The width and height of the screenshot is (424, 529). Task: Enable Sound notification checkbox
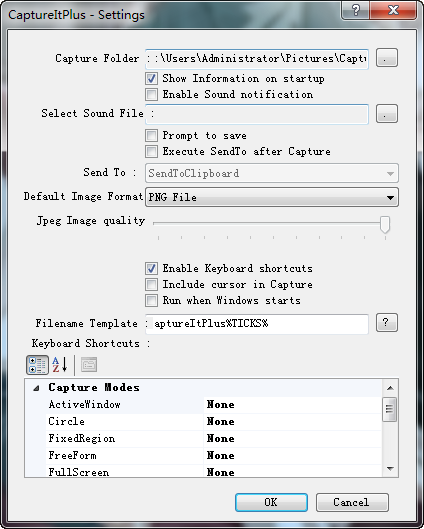[x=151, y=94]
